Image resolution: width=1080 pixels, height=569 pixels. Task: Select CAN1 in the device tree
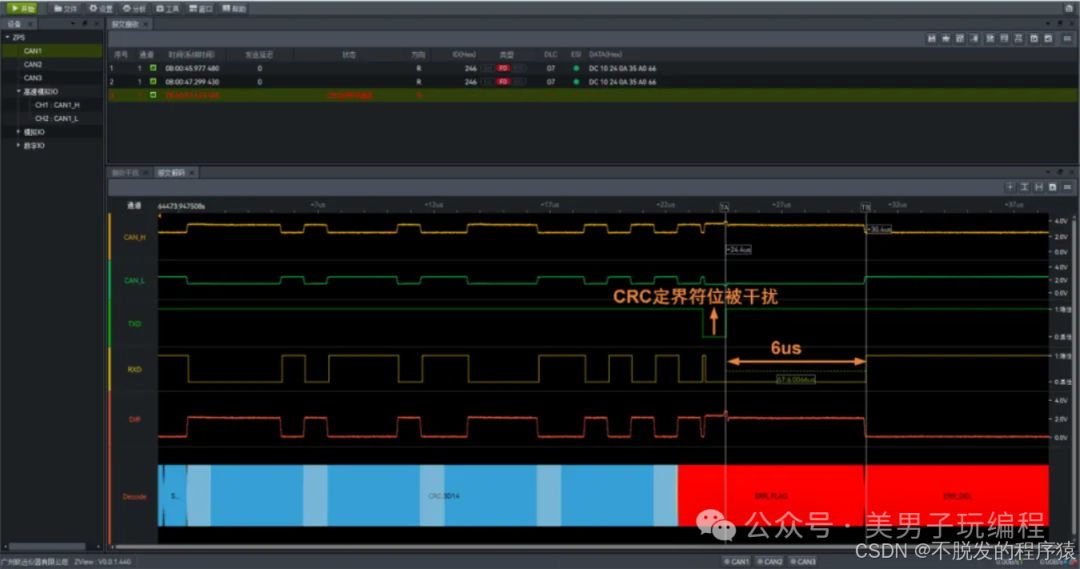[32, 51]
